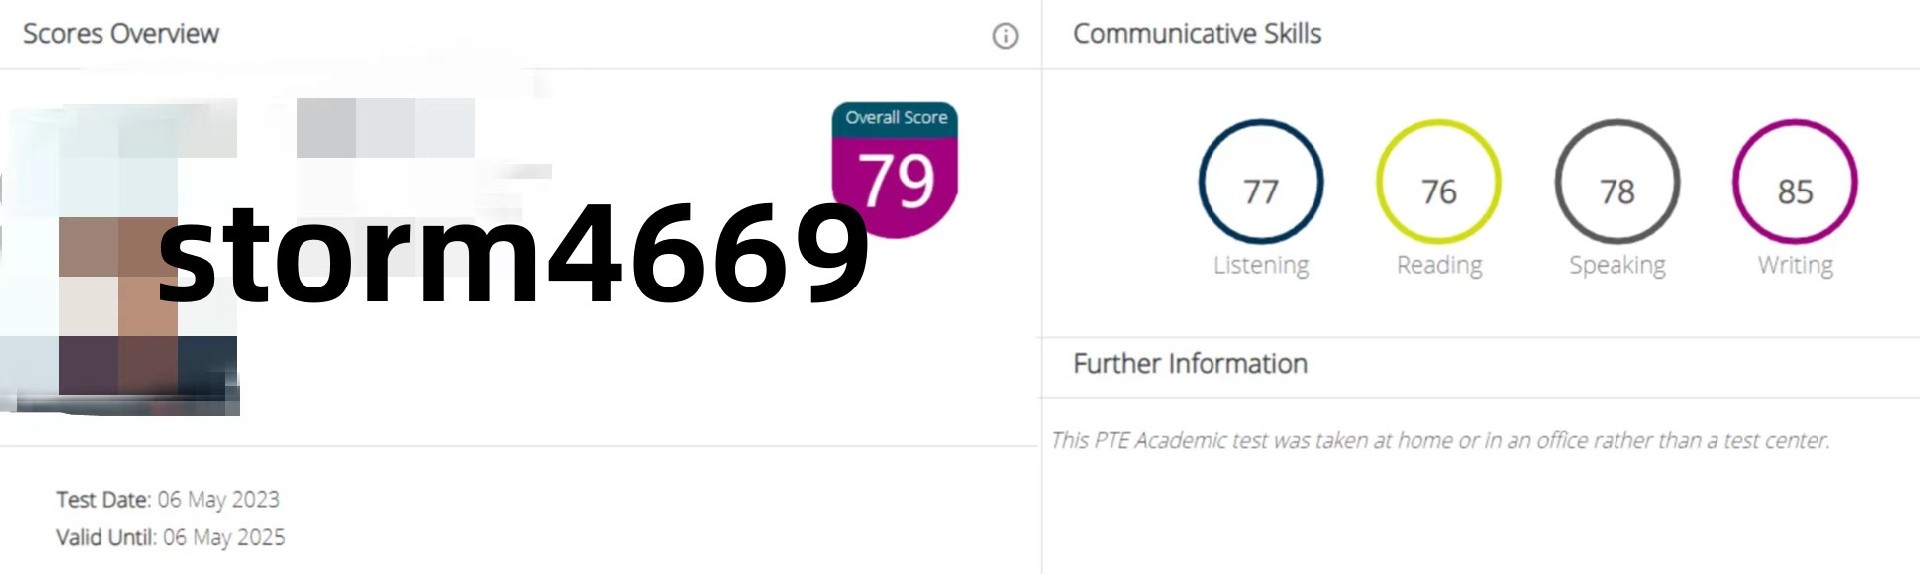Click the blurred candidate name area

click(385, 128)
